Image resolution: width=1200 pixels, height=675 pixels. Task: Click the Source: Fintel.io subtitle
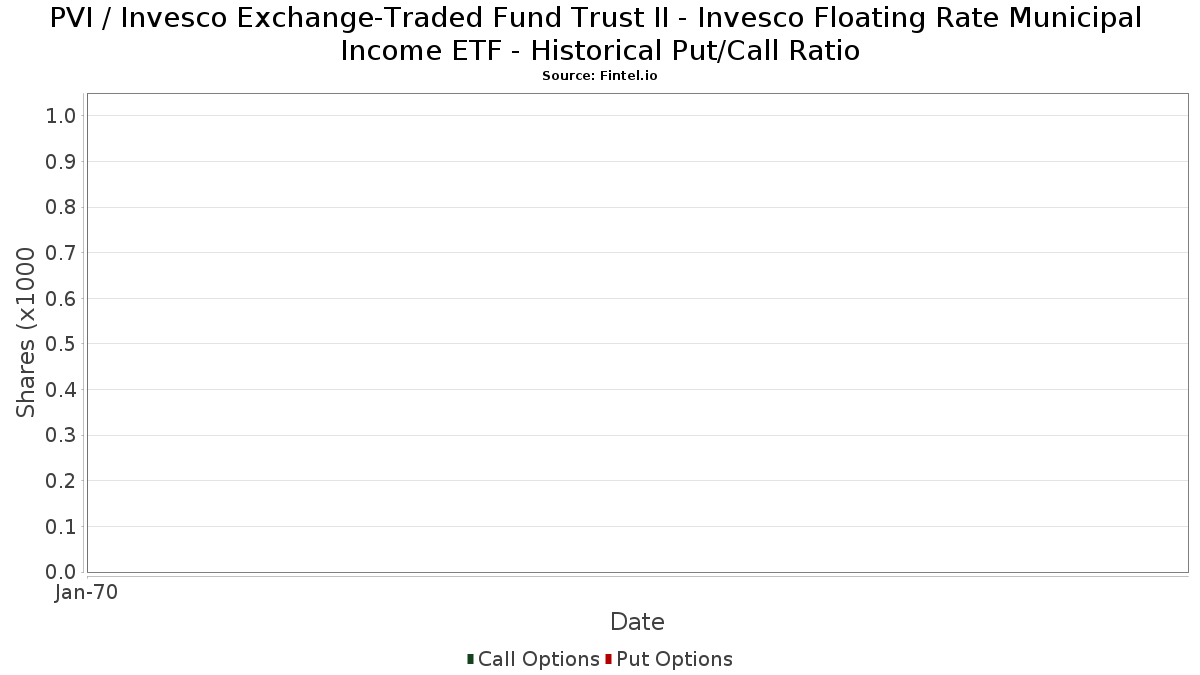click(600, 76)
